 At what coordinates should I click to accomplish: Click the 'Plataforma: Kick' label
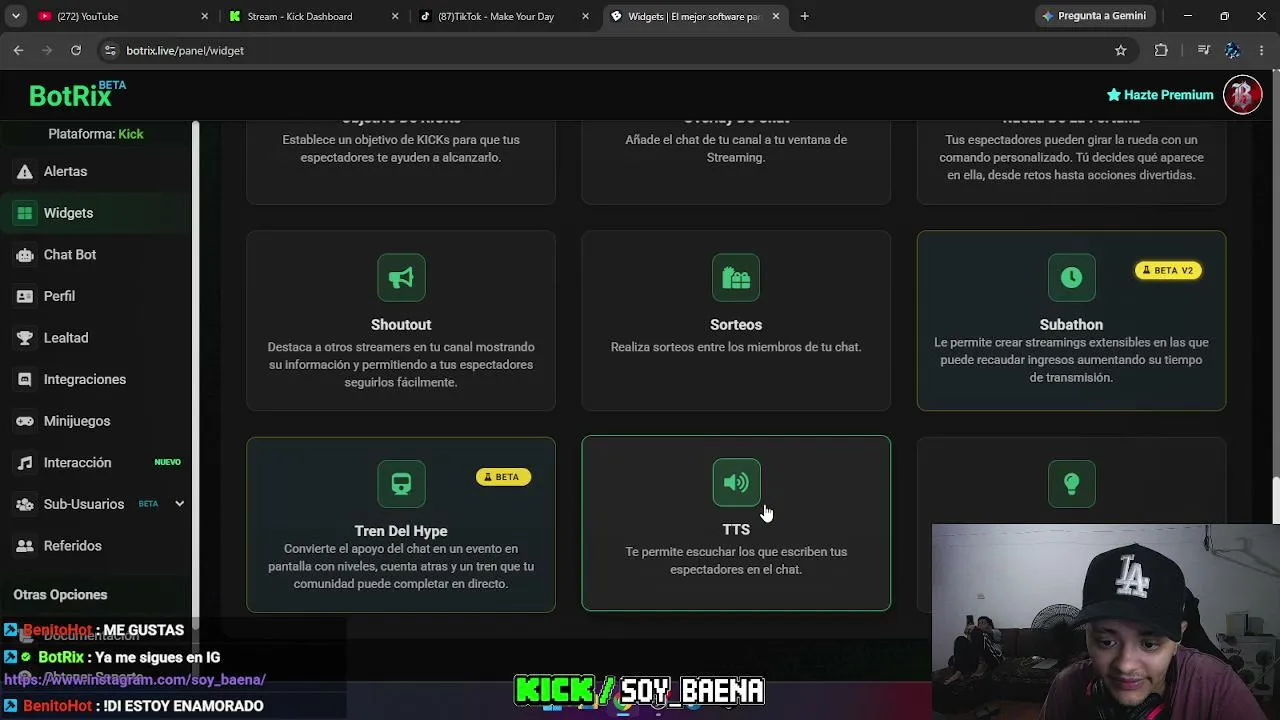pyautogui.click(x=96, y=134)
